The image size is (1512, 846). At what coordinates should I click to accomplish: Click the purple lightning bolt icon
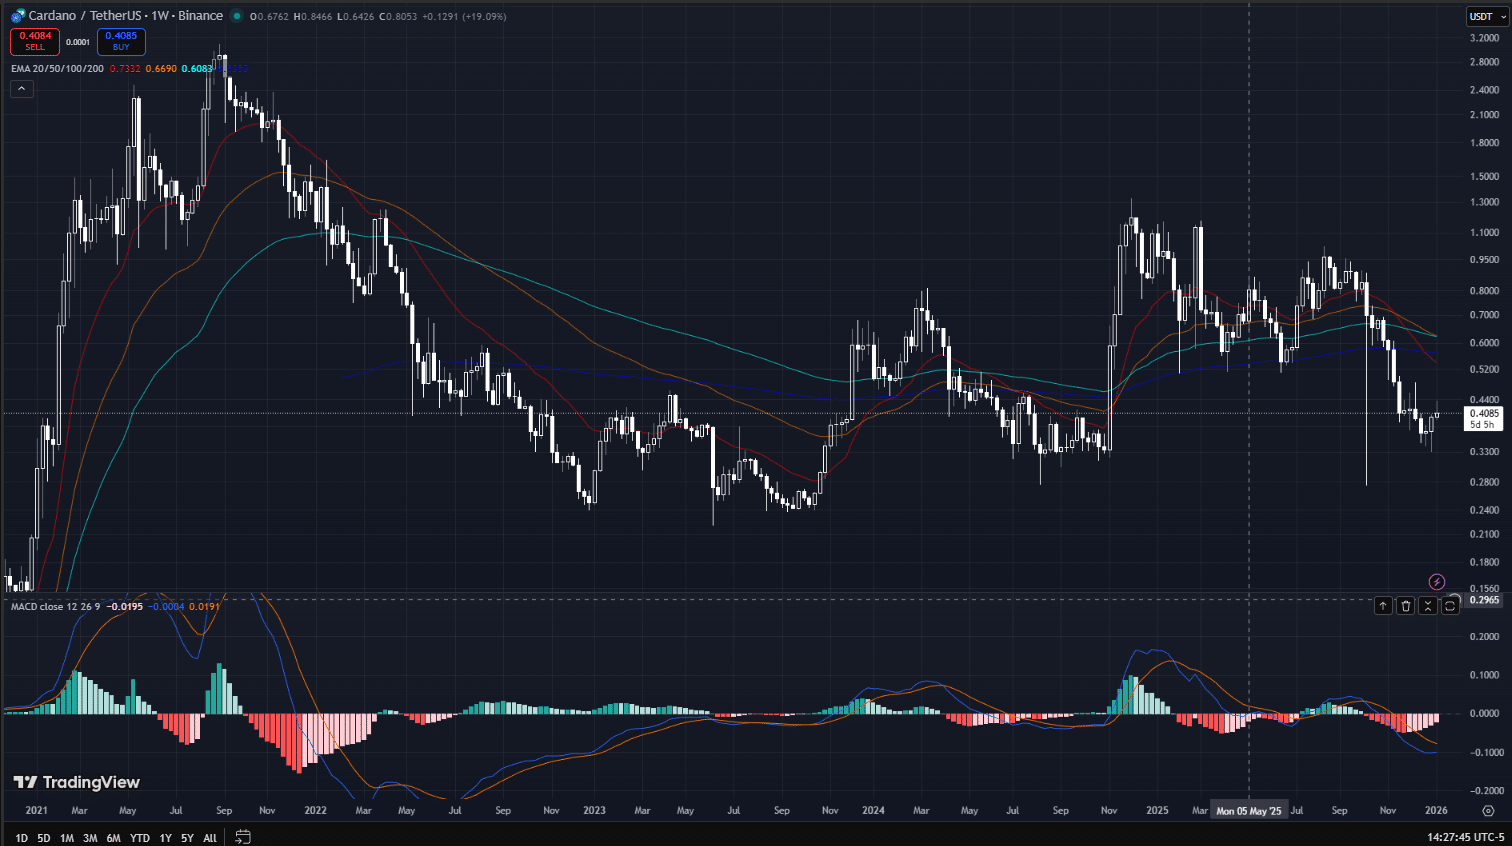tap(1436, 581)
